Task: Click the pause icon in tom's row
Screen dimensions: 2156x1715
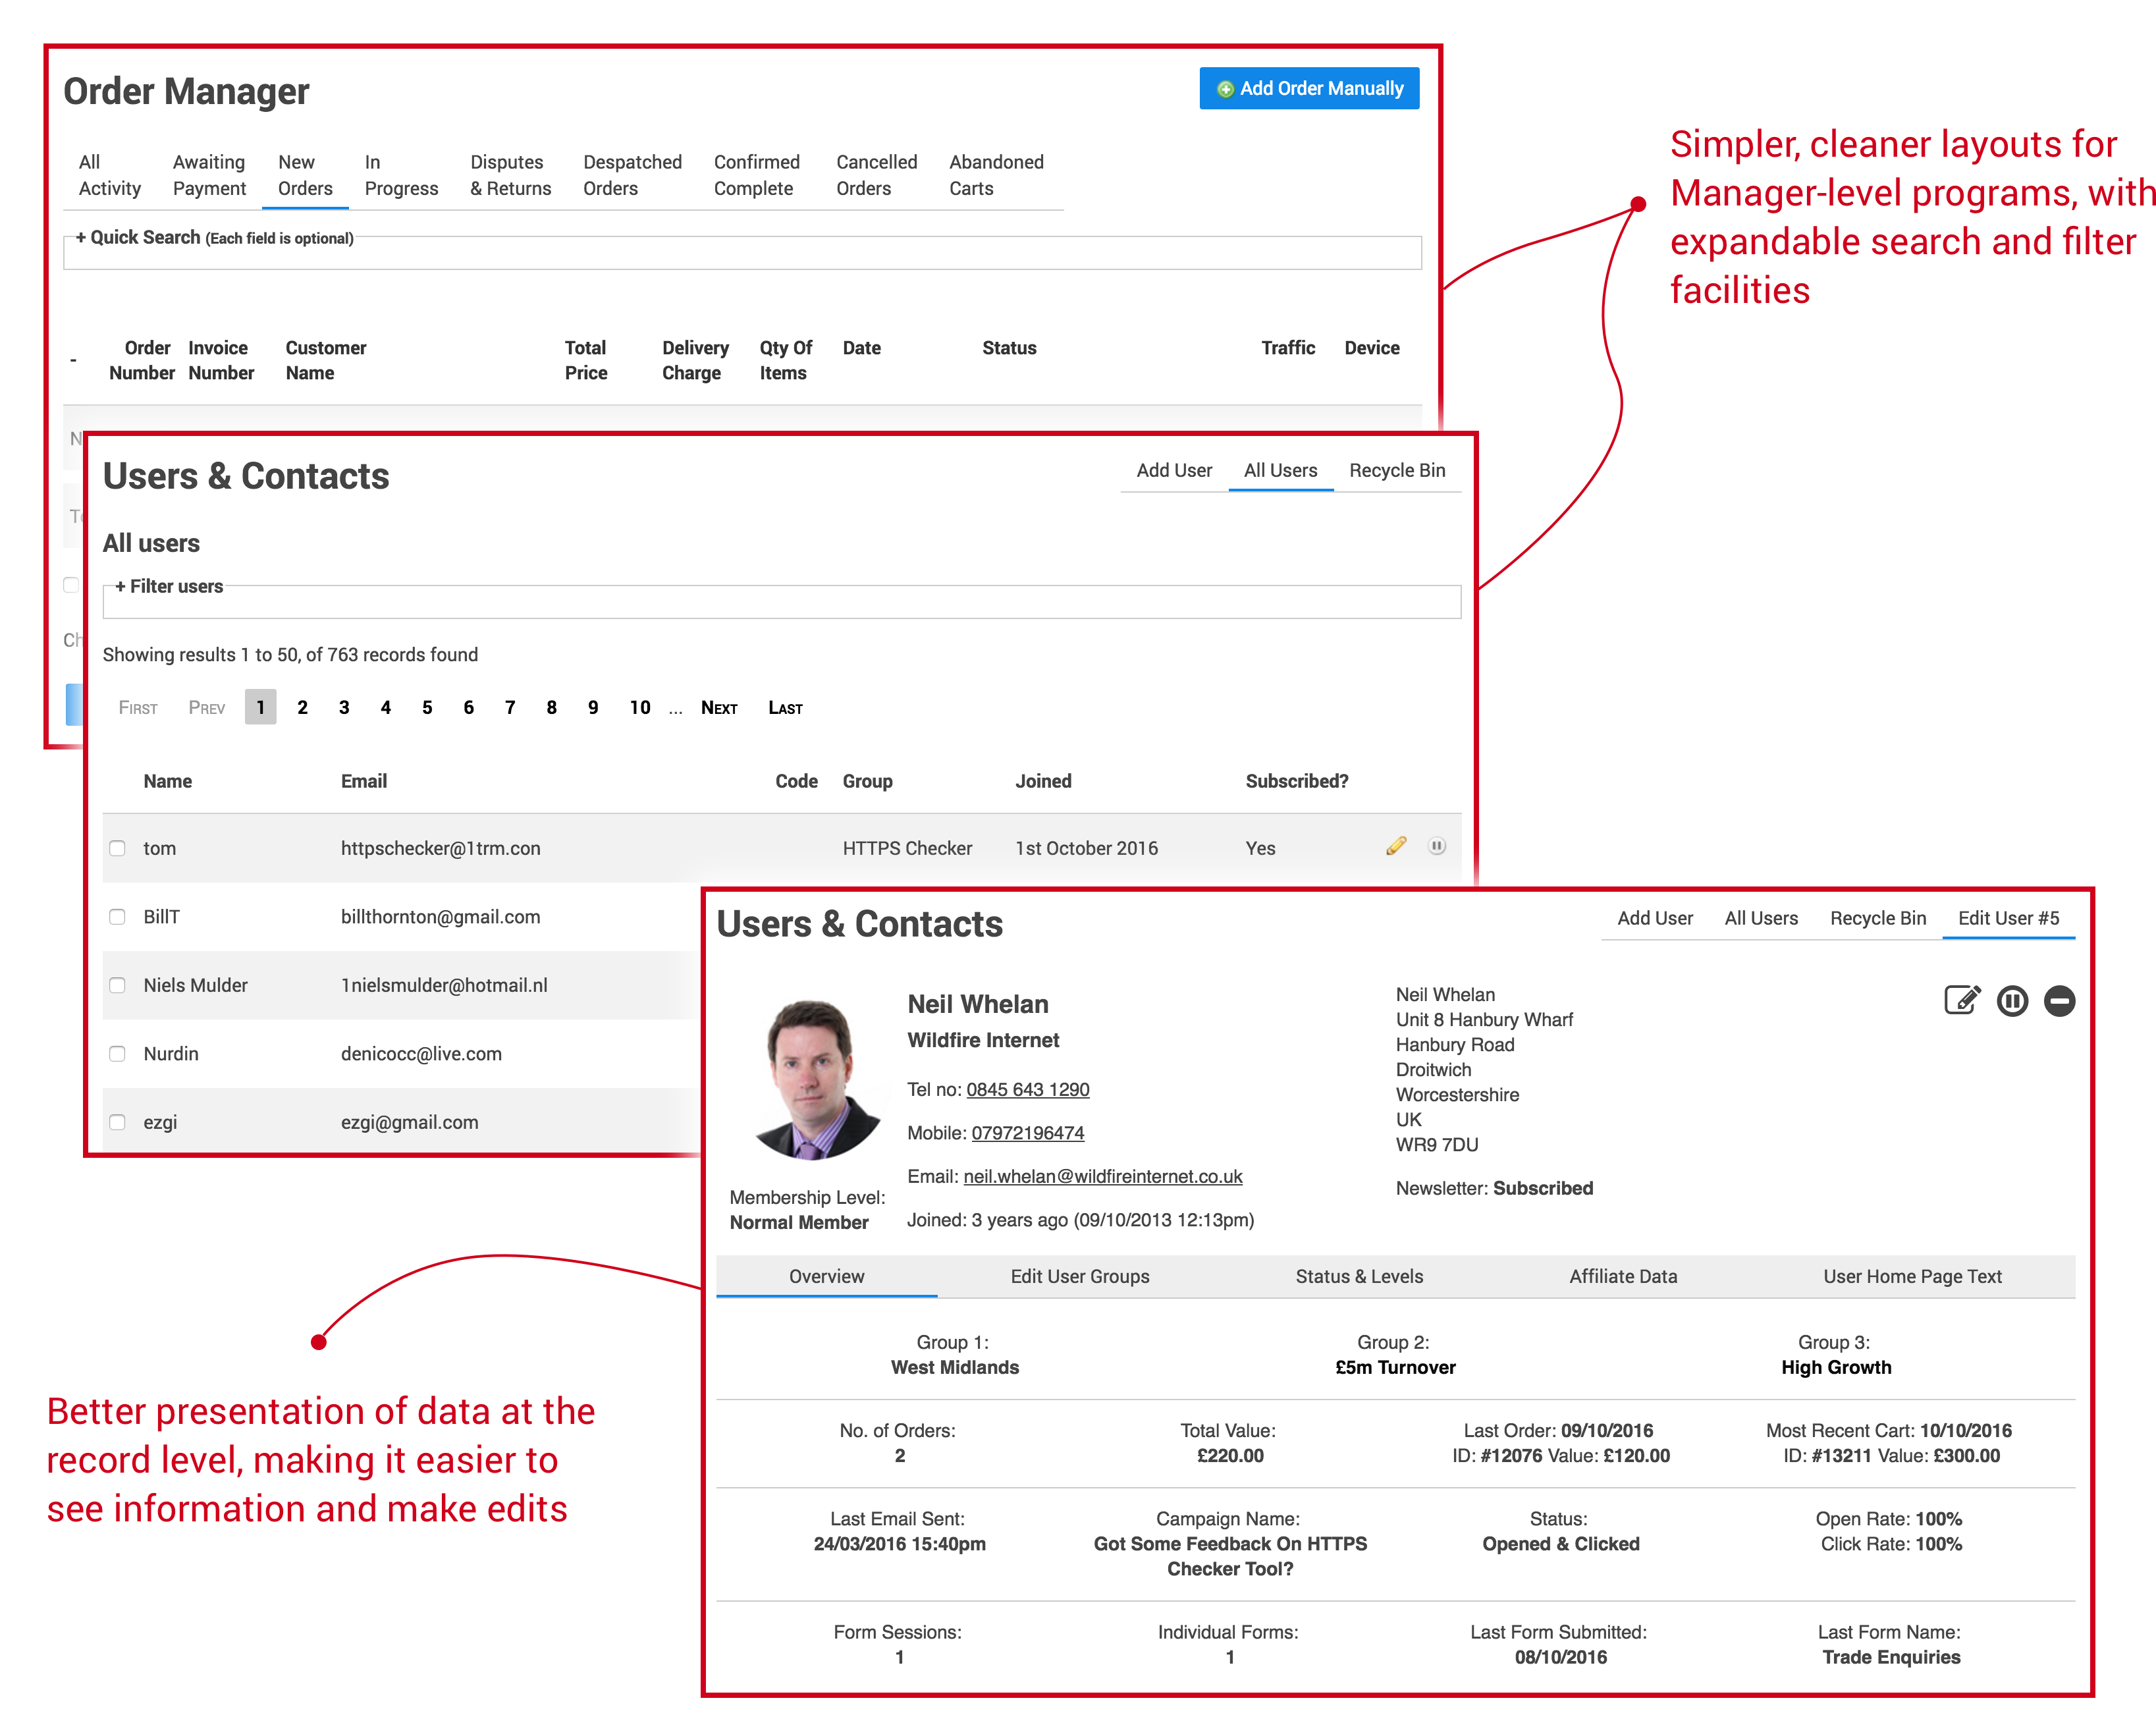Action: (1437, 846)
